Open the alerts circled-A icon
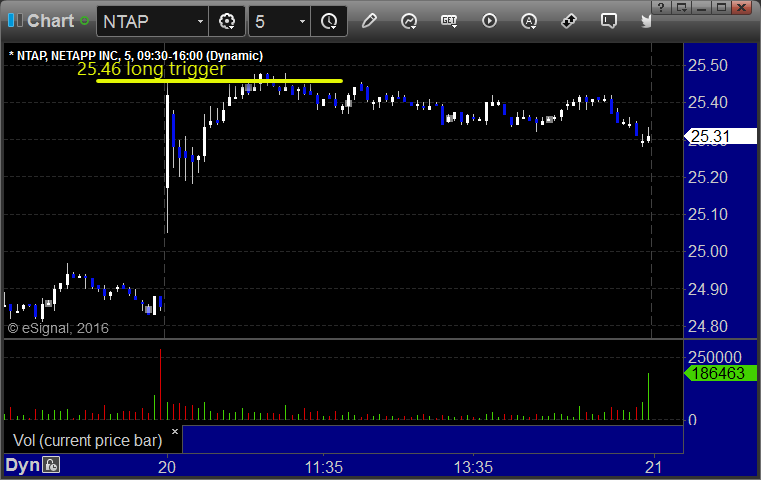 coord(529,21)
